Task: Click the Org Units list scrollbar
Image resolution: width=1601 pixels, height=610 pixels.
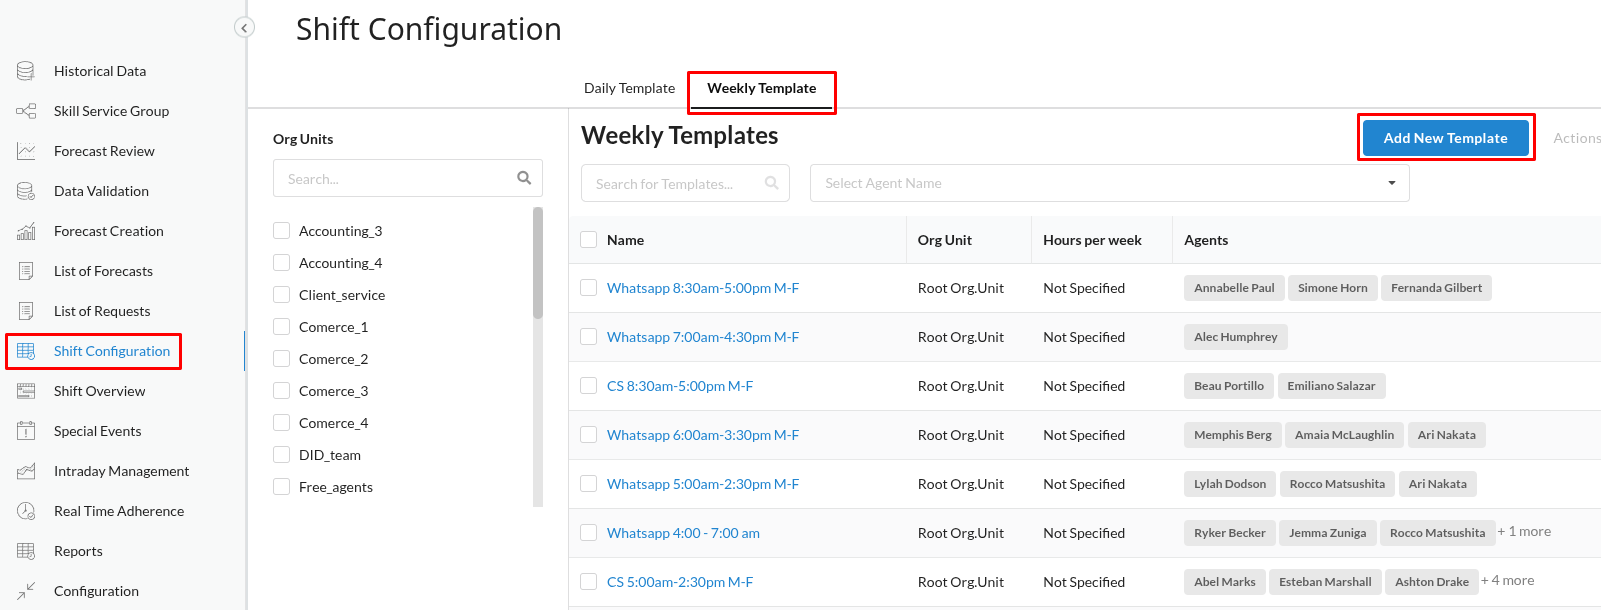Action: [x=538, y=263]
